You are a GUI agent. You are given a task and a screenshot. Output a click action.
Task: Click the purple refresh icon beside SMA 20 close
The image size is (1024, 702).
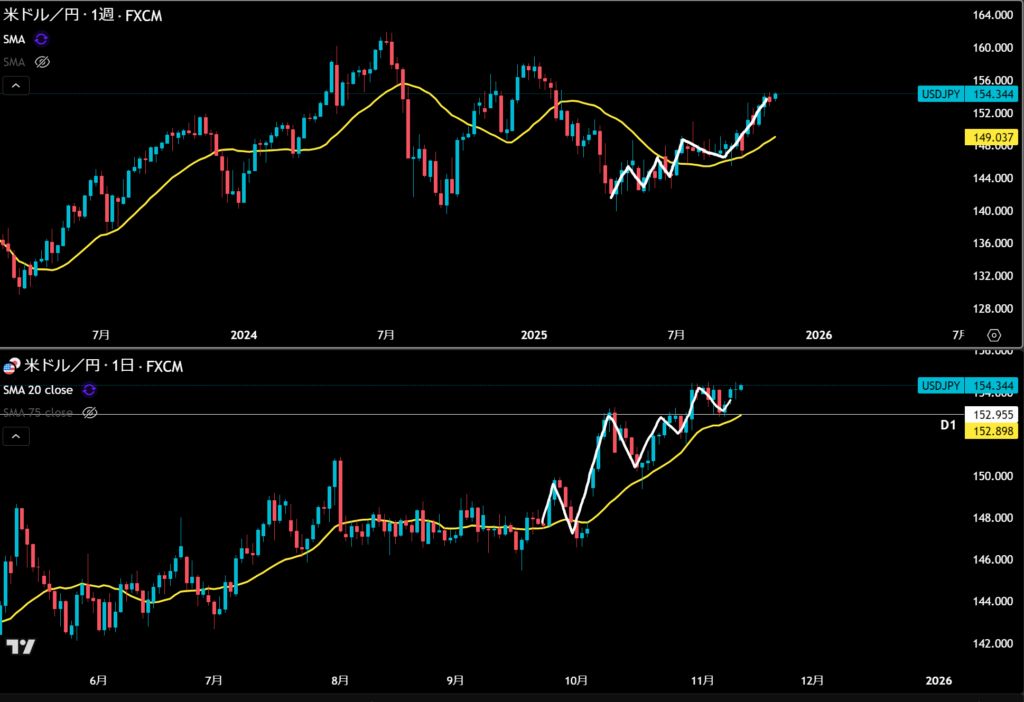tap(90, 390)
